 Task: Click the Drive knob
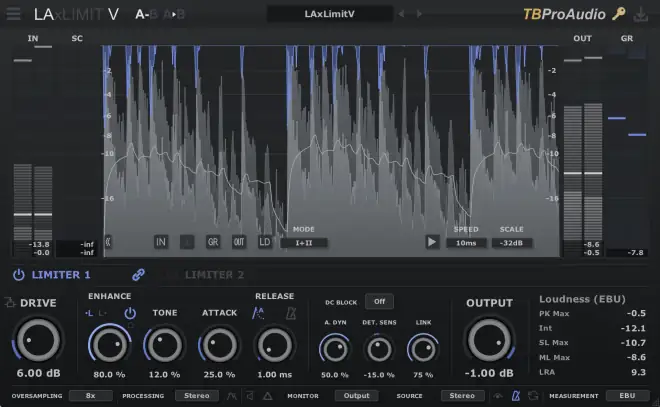[38, 340]
